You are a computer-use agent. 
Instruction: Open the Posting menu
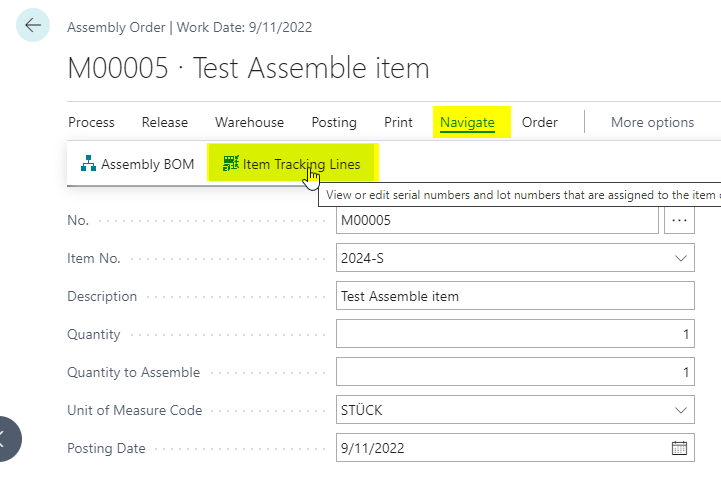coord(334,122)
